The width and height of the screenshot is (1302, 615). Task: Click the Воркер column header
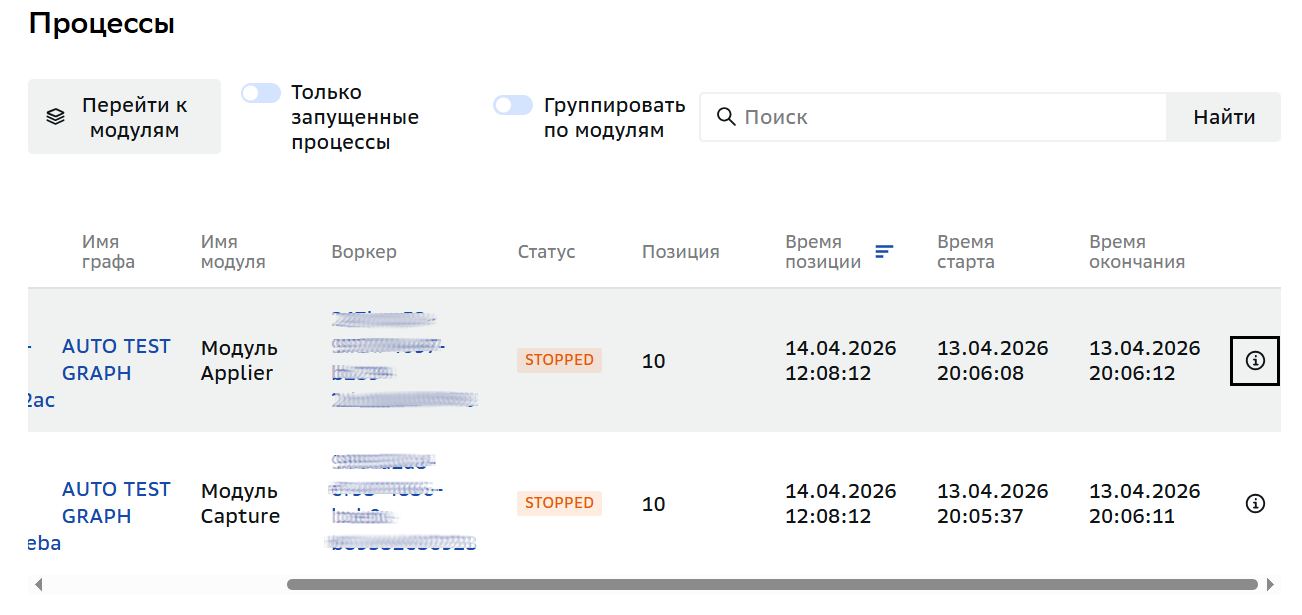click(x=364, y=252)
